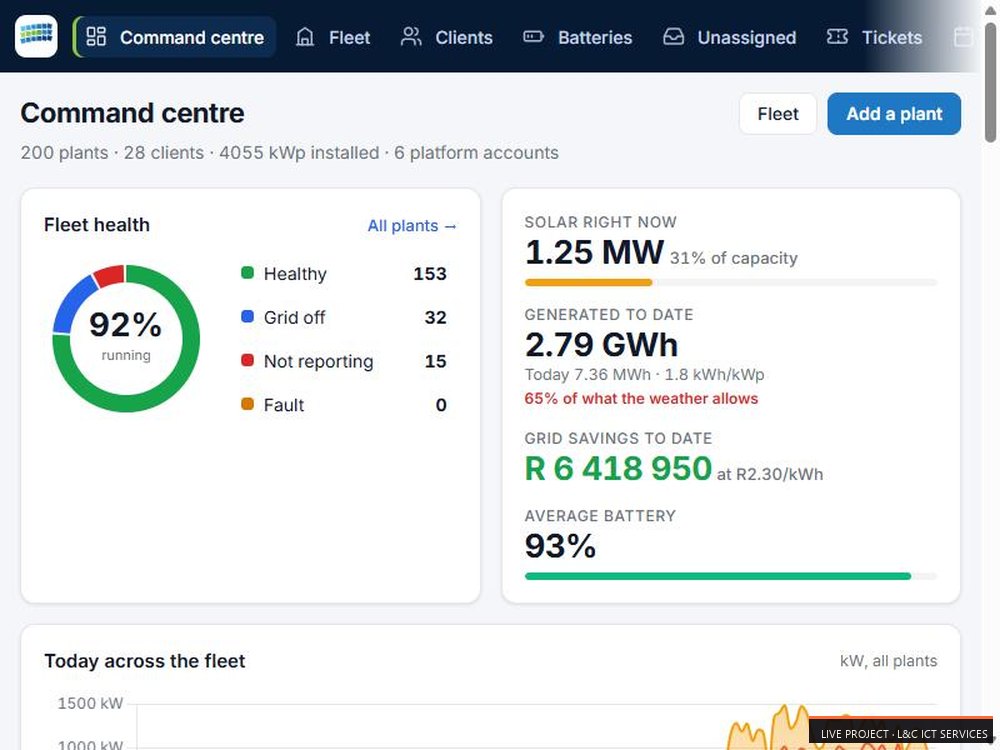The image size is (1000, 750).
Task: Open the Command centre tab
Action: coord(175,37)
